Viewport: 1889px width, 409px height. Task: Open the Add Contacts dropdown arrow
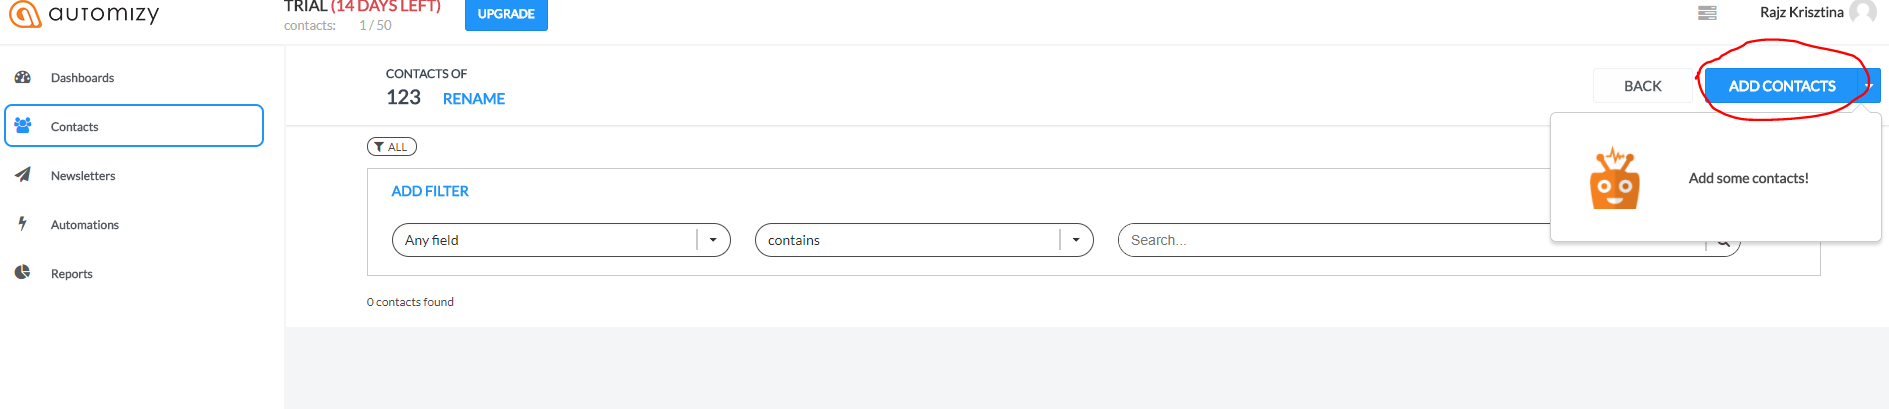click(x=1869, y=86)
